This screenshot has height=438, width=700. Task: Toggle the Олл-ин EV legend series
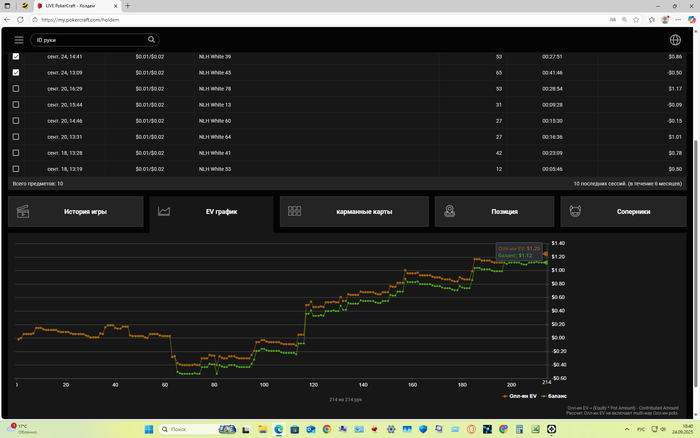coord(519,396)
